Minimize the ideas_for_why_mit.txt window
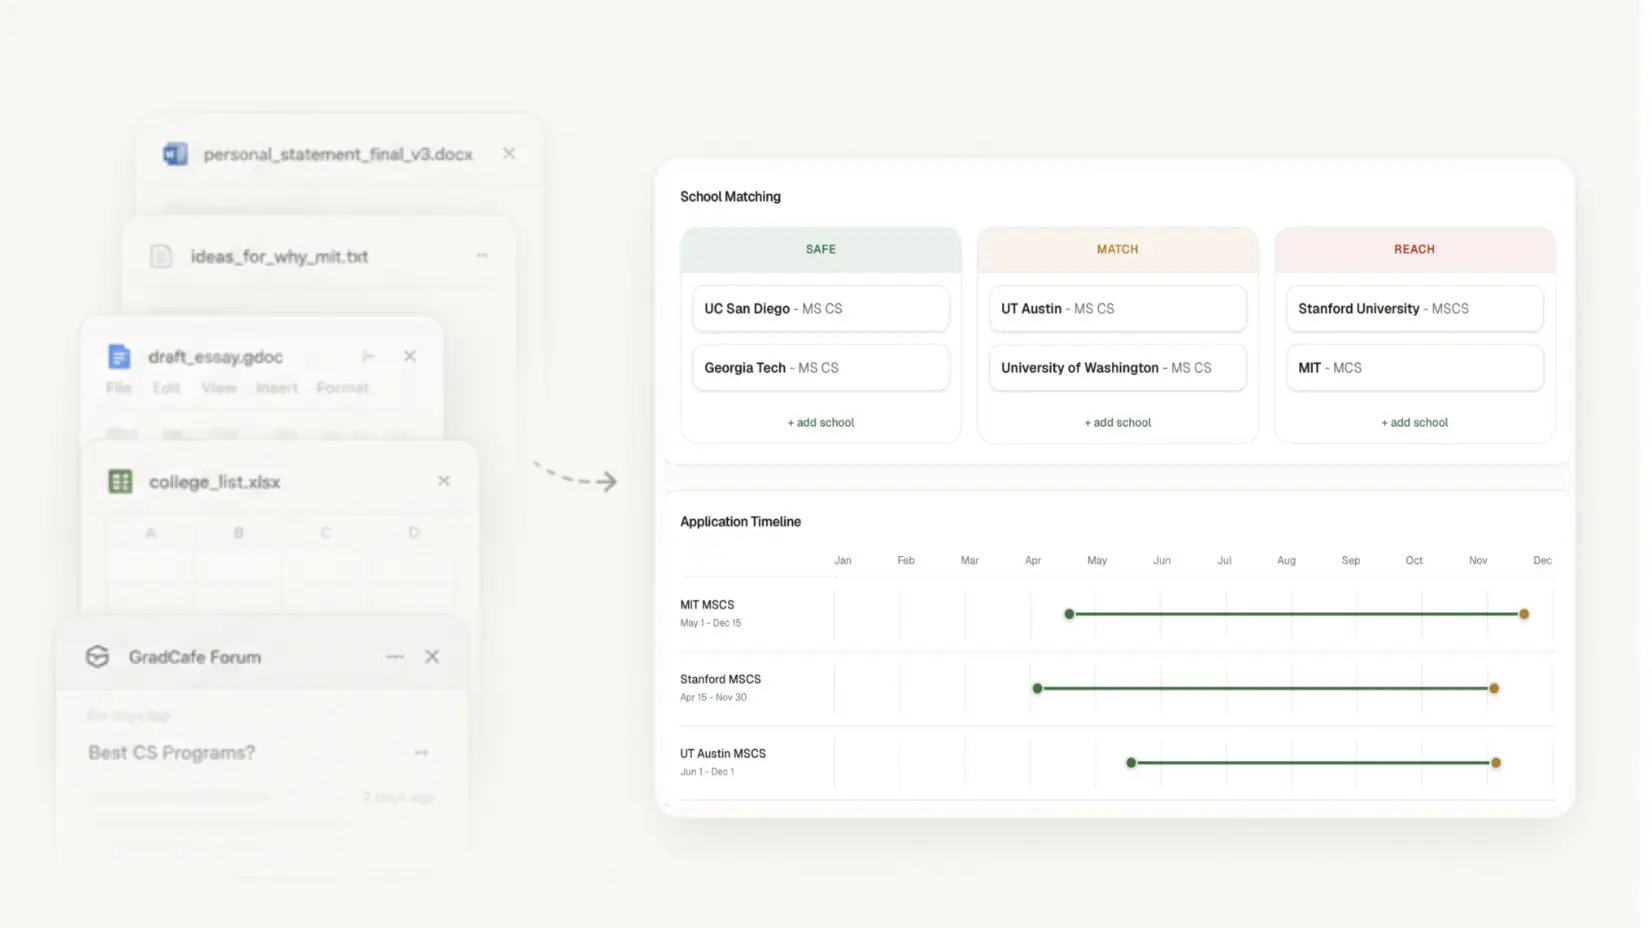 pos(482,256)
